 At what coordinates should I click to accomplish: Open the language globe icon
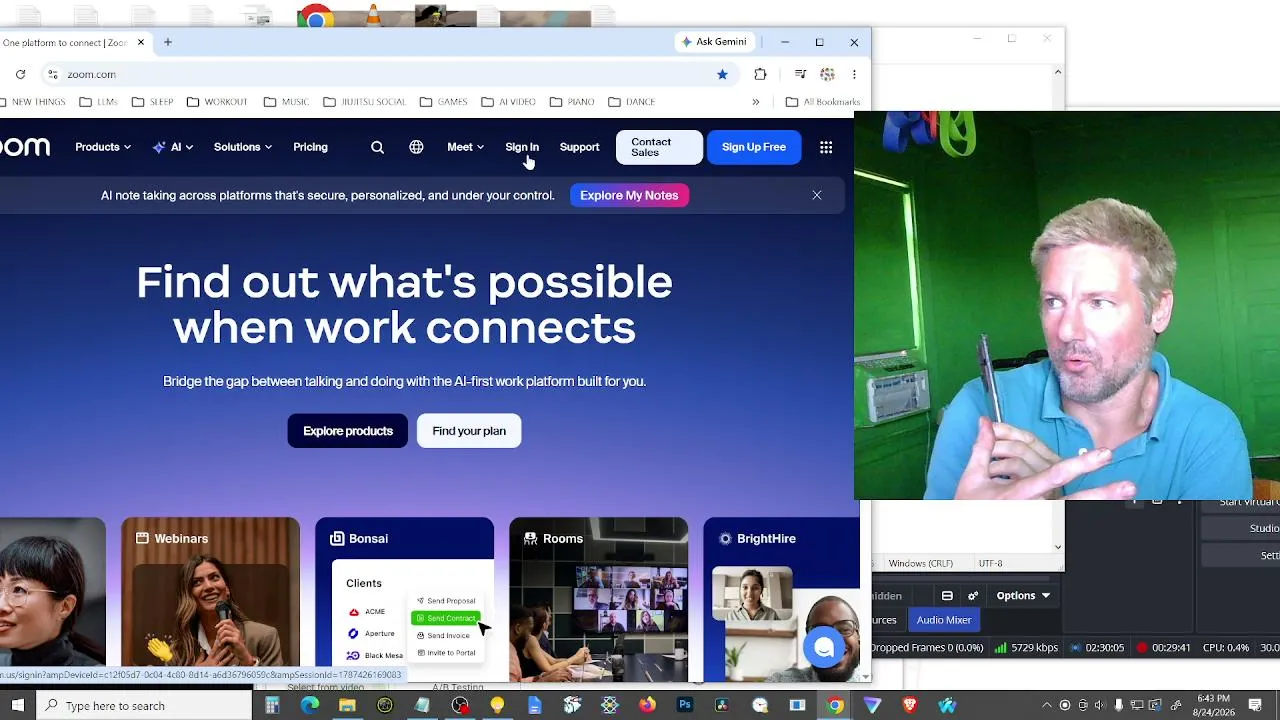pyautogui.click(x=416, y=147)
